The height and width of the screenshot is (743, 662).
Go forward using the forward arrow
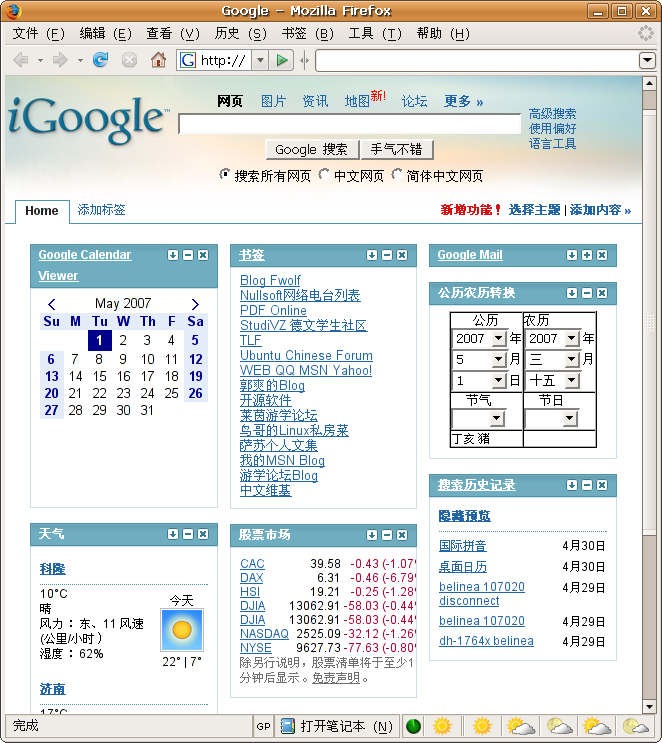[x=60, y=60]
